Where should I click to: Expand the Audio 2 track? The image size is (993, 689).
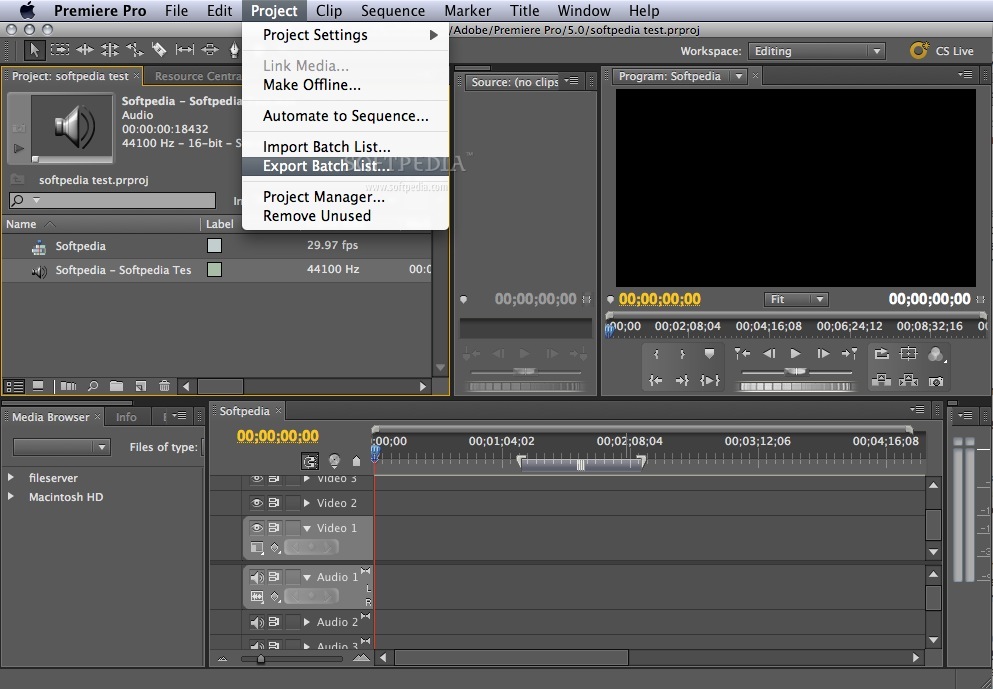pyautogui.click(x=307, y=622)
